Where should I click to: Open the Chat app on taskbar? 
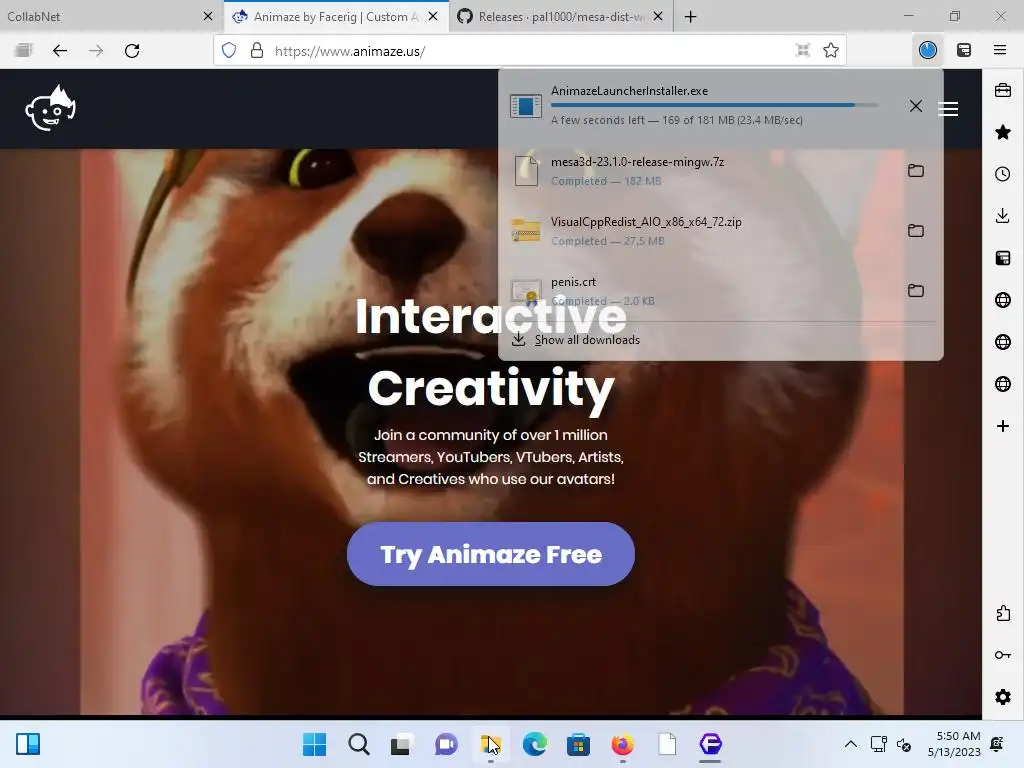coord(446,744)
